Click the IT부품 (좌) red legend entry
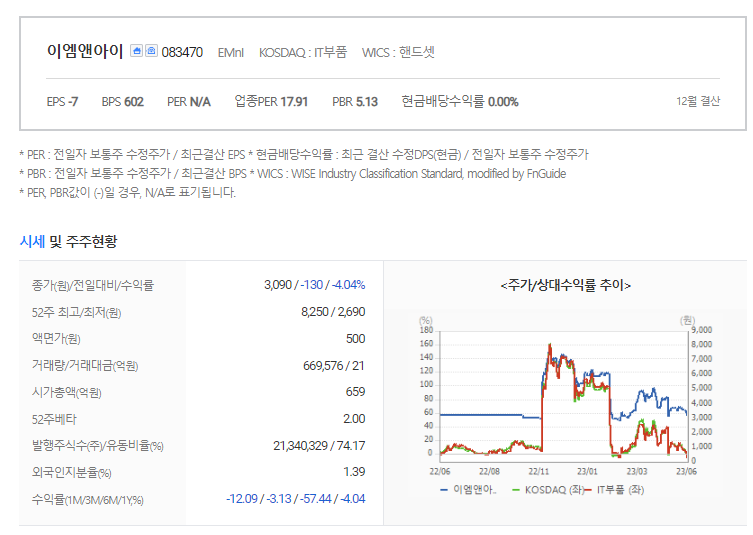 click(615, 490)
